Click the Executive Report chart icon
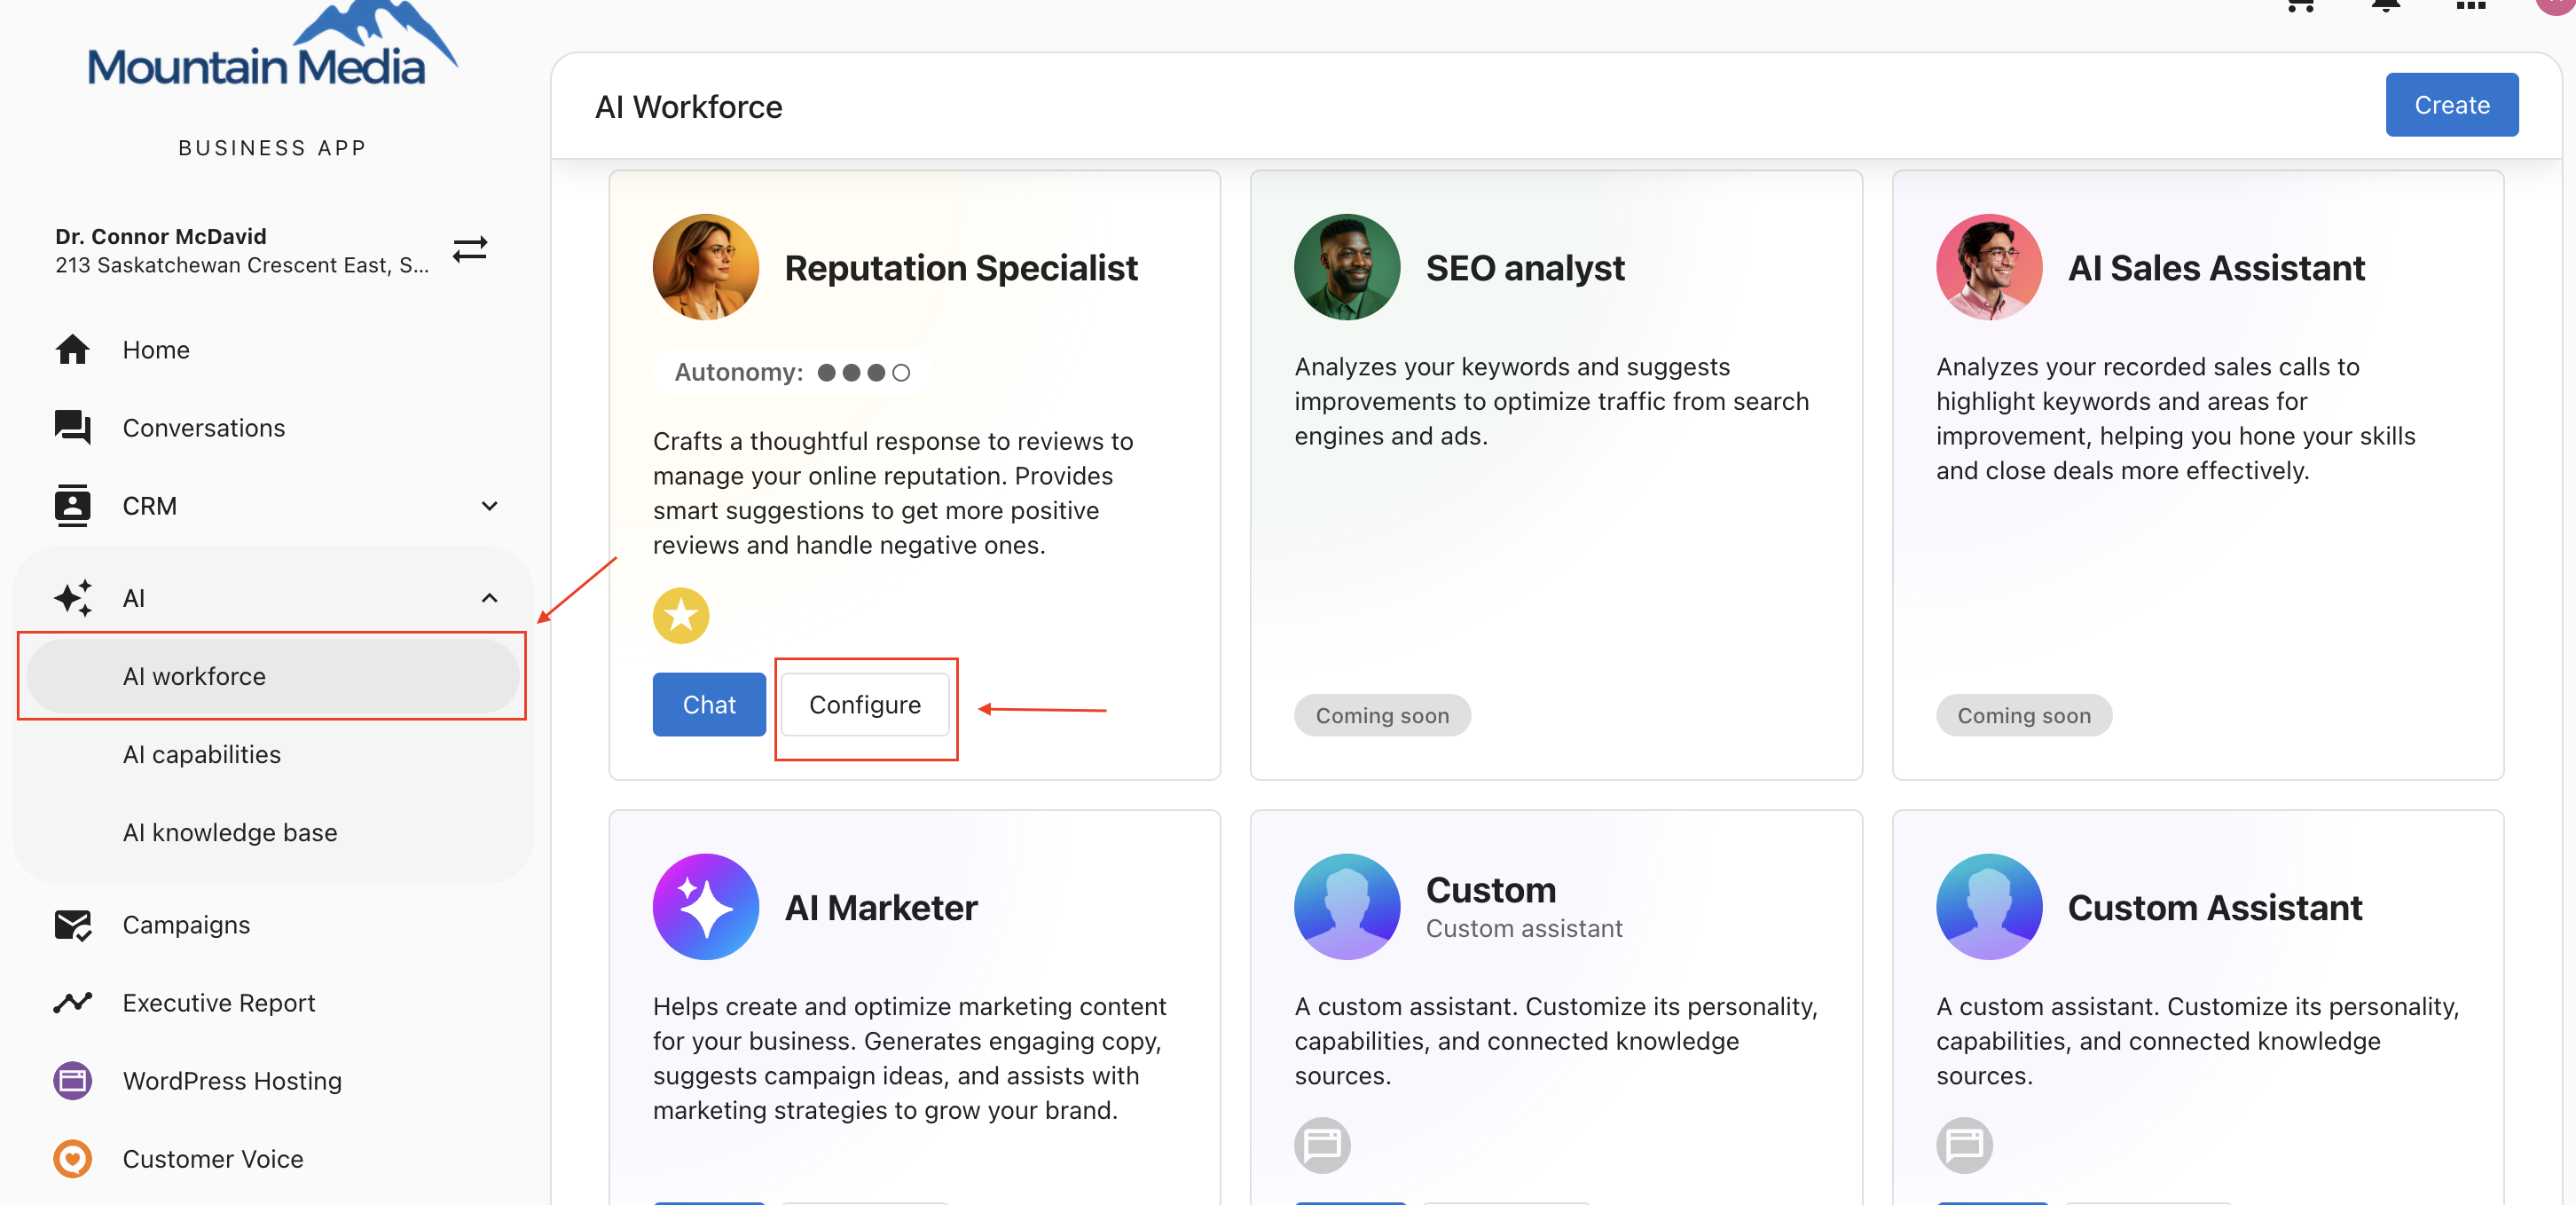 coord(73,1002)
